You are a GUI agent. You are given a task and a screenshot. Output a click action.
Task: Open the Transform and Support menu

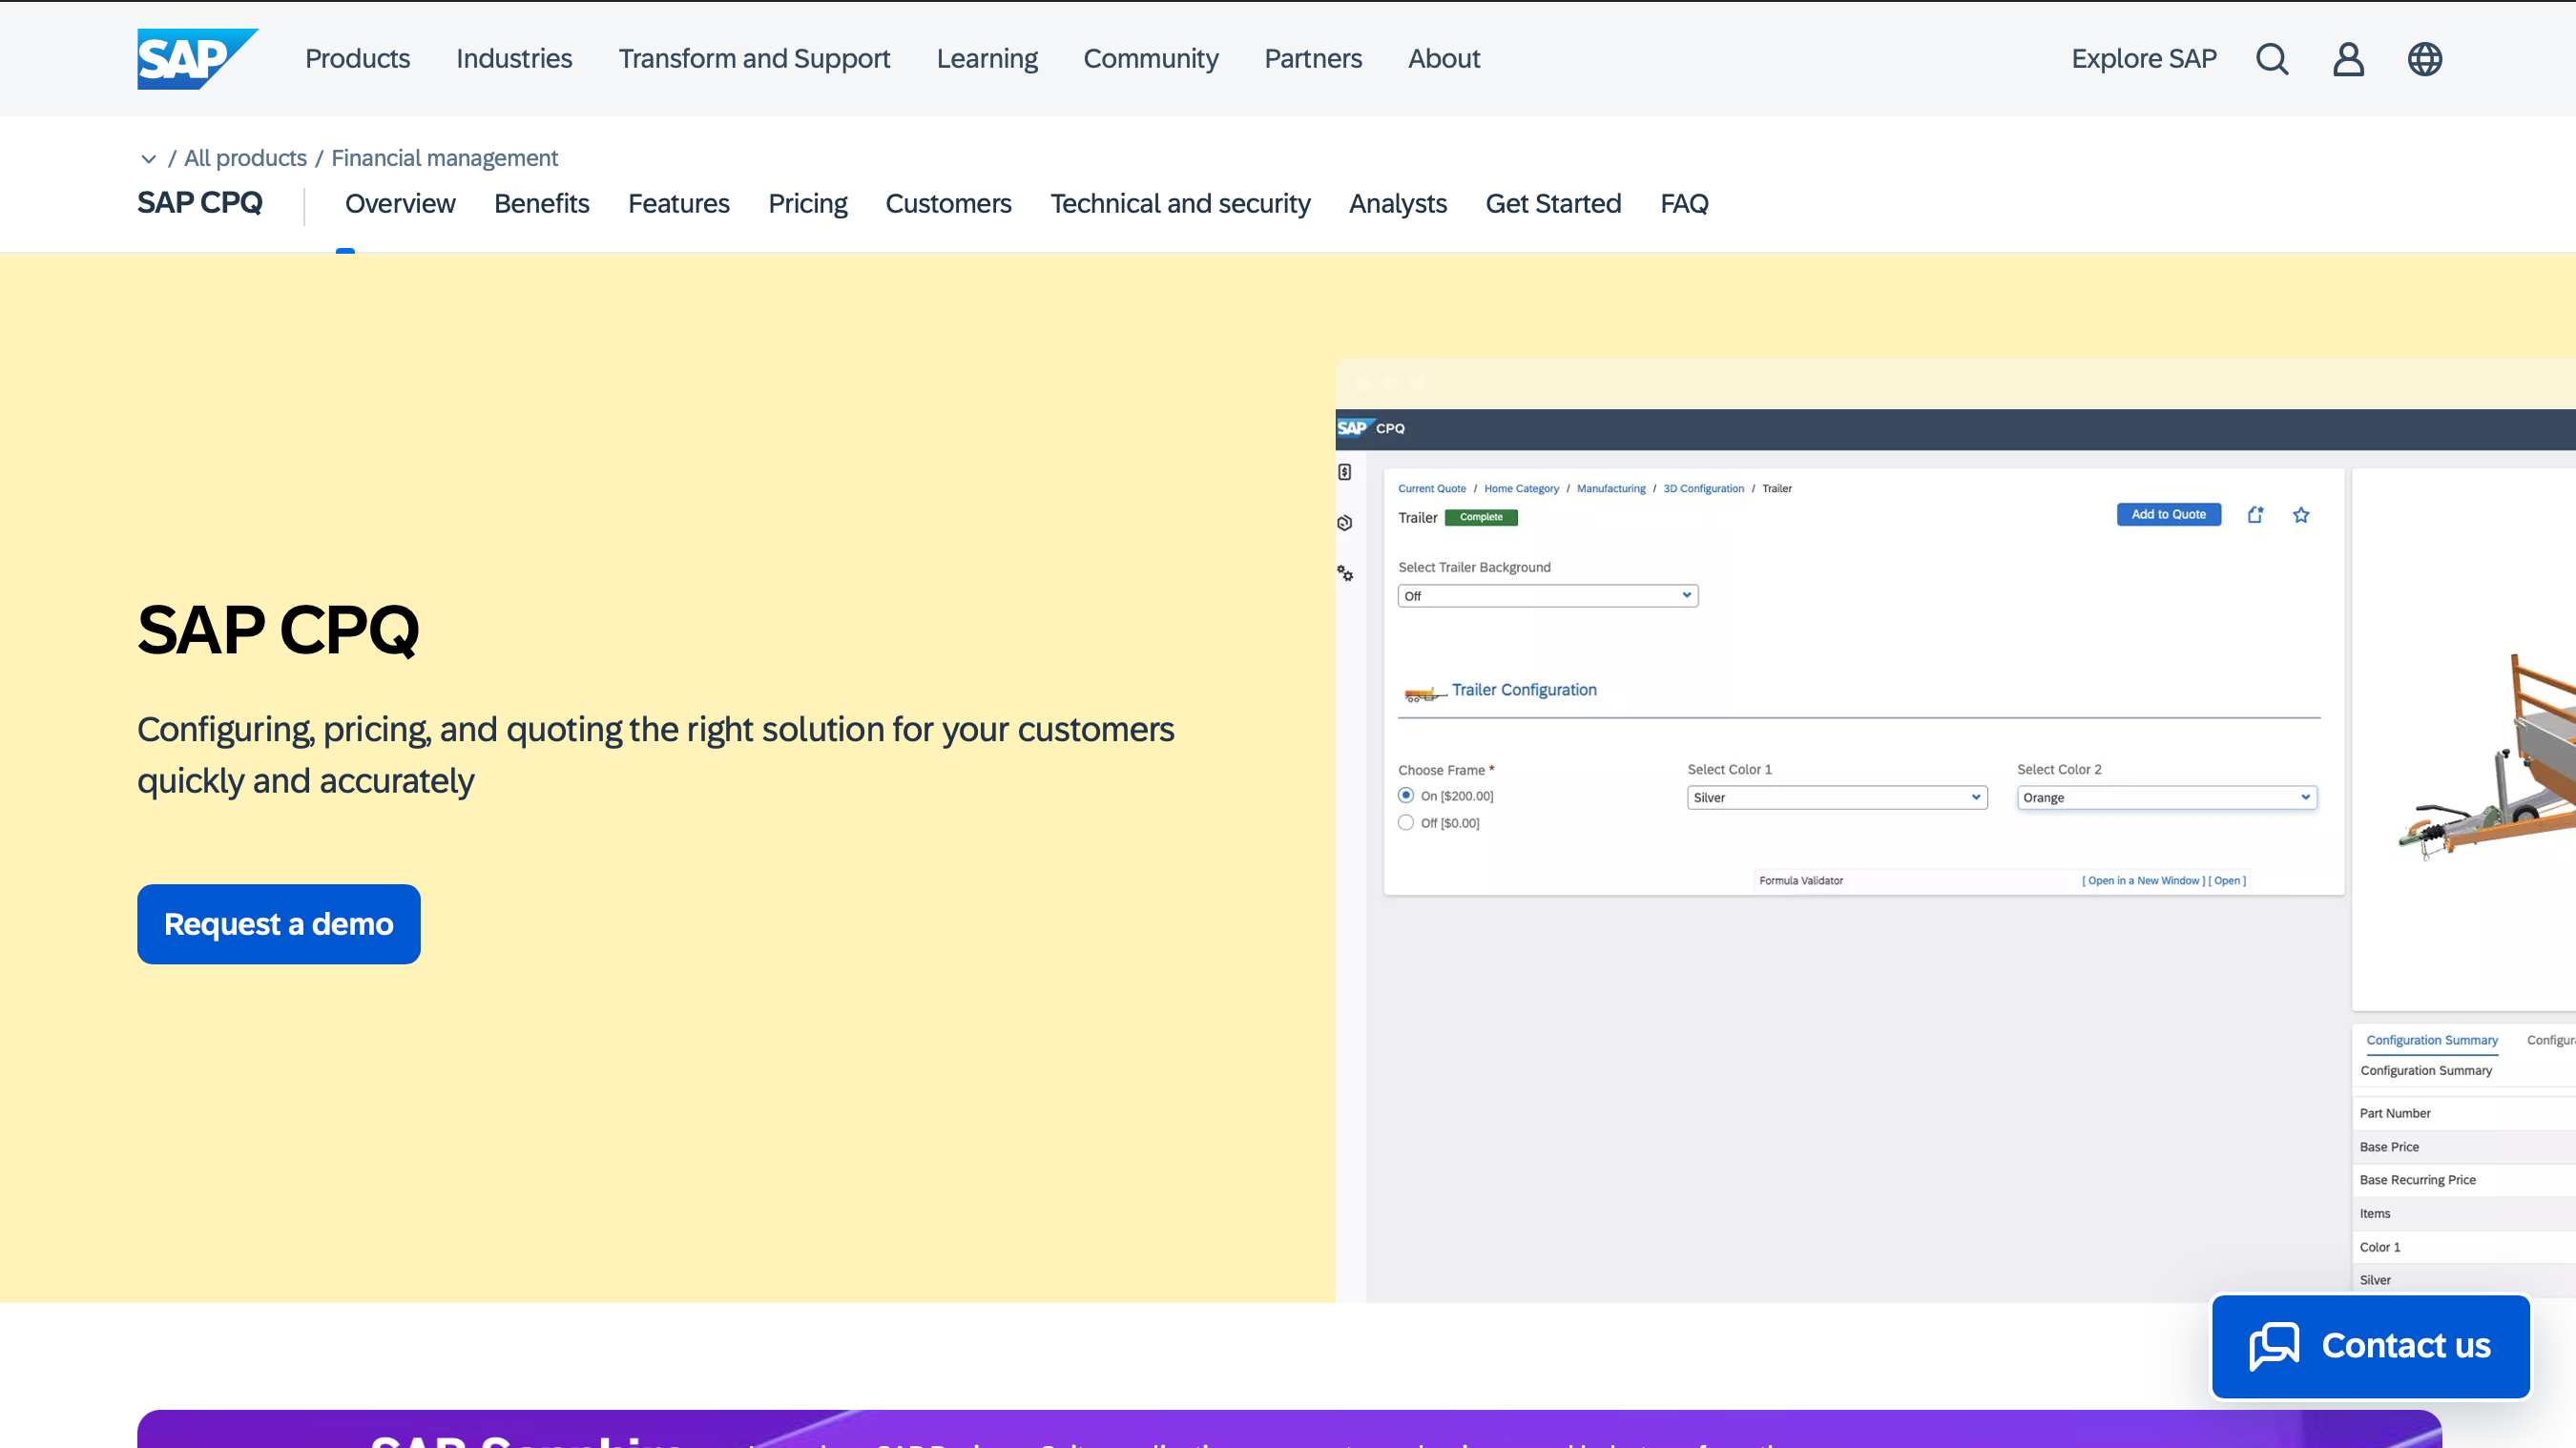point(754,59)
